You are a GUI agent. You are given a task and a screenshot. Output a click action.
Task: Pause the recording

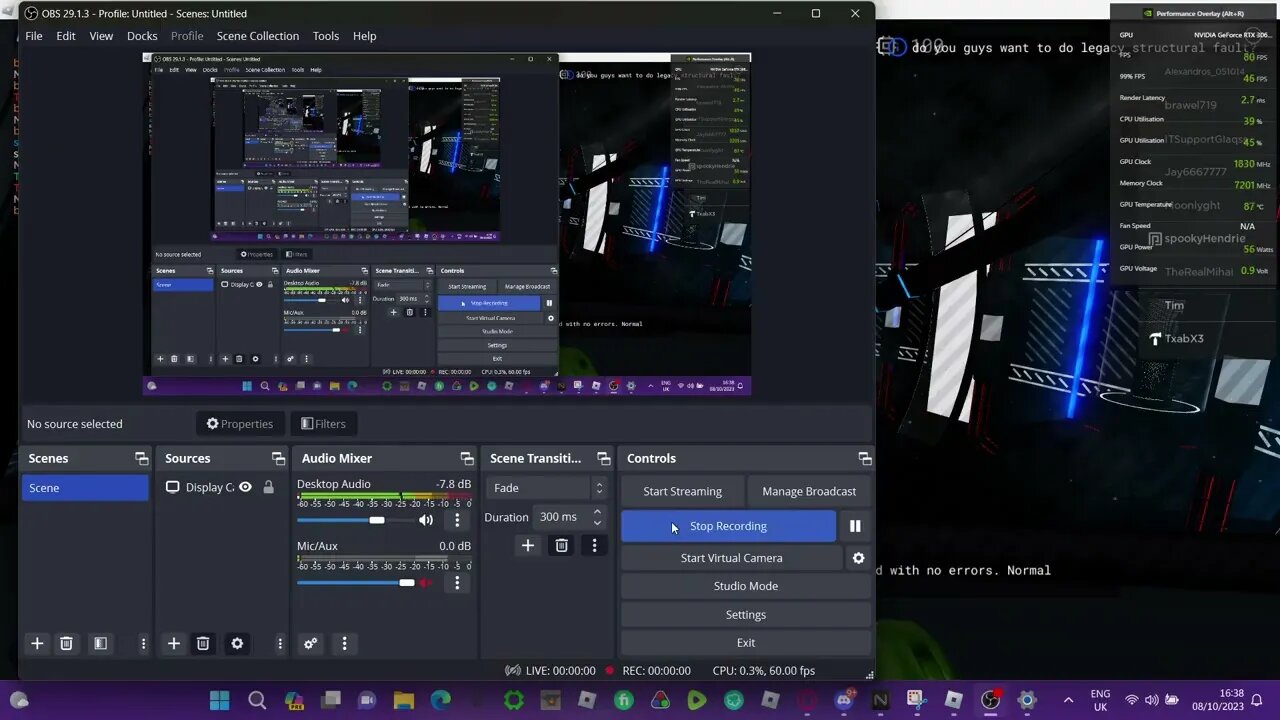pyautogui.click(x=855, y=526)
